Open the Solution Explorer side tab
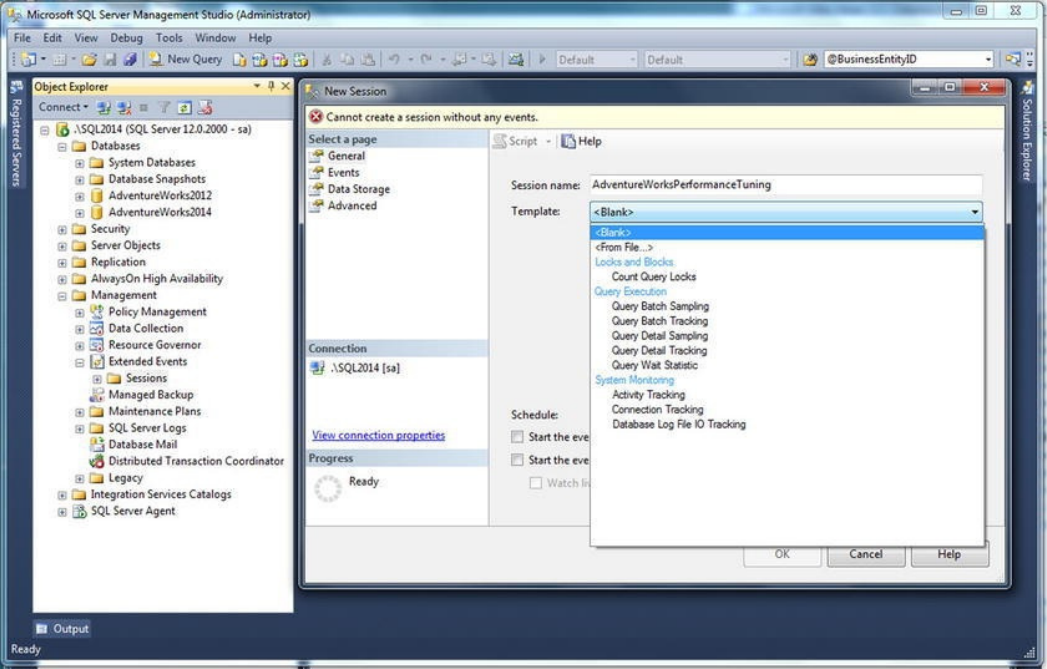 tap(1027, 132)
